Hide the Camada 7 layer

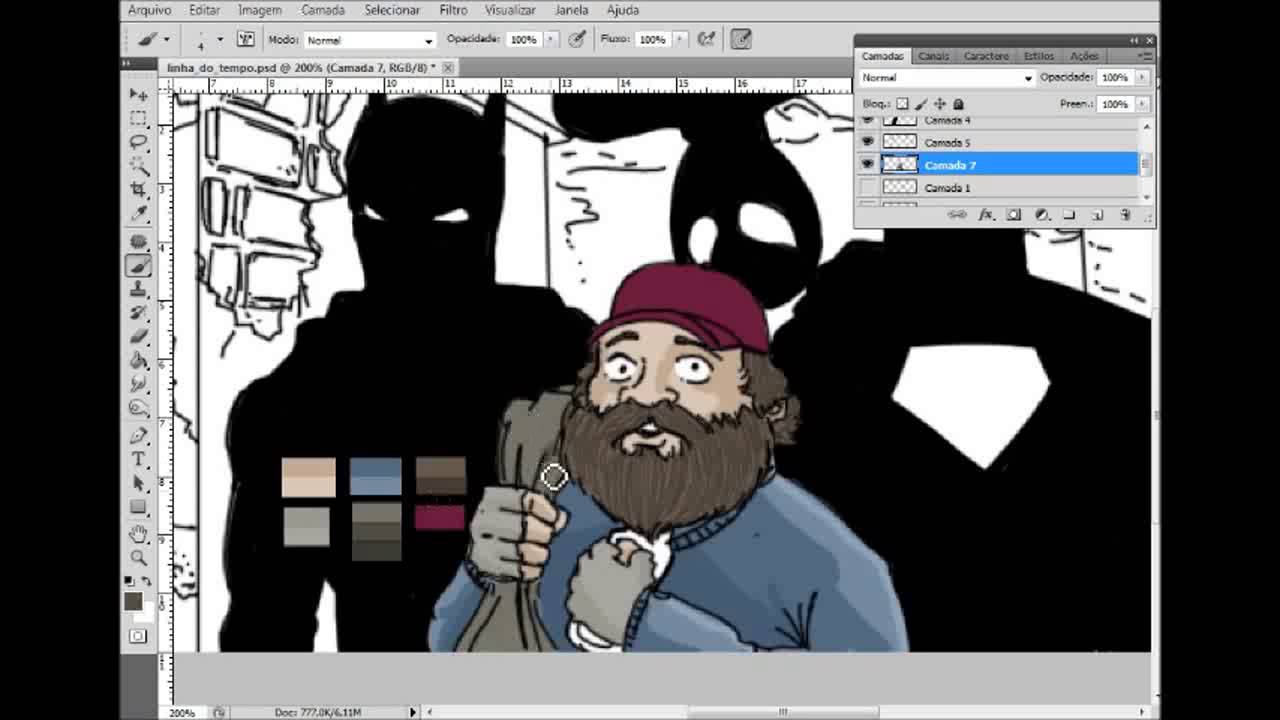point(867,164)
